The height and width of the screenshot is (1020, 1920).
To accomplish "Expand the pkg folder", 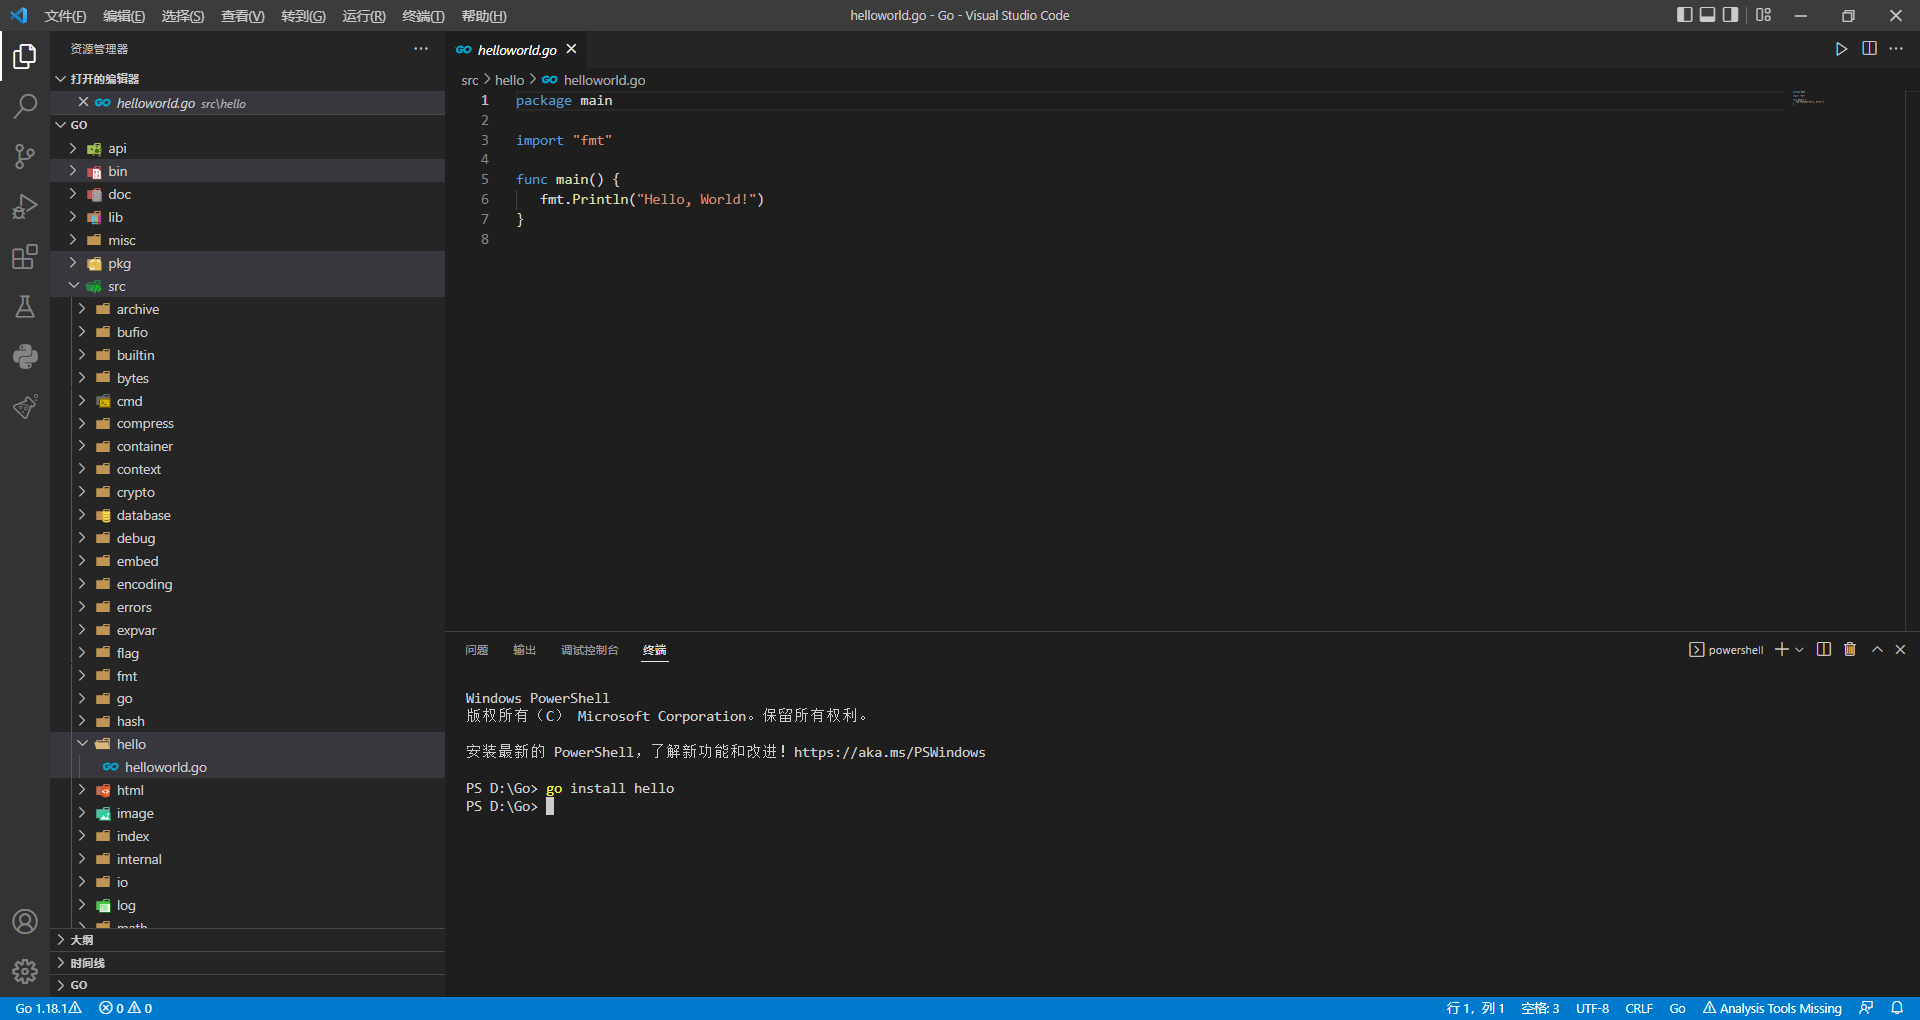I will tap(119, 264).
